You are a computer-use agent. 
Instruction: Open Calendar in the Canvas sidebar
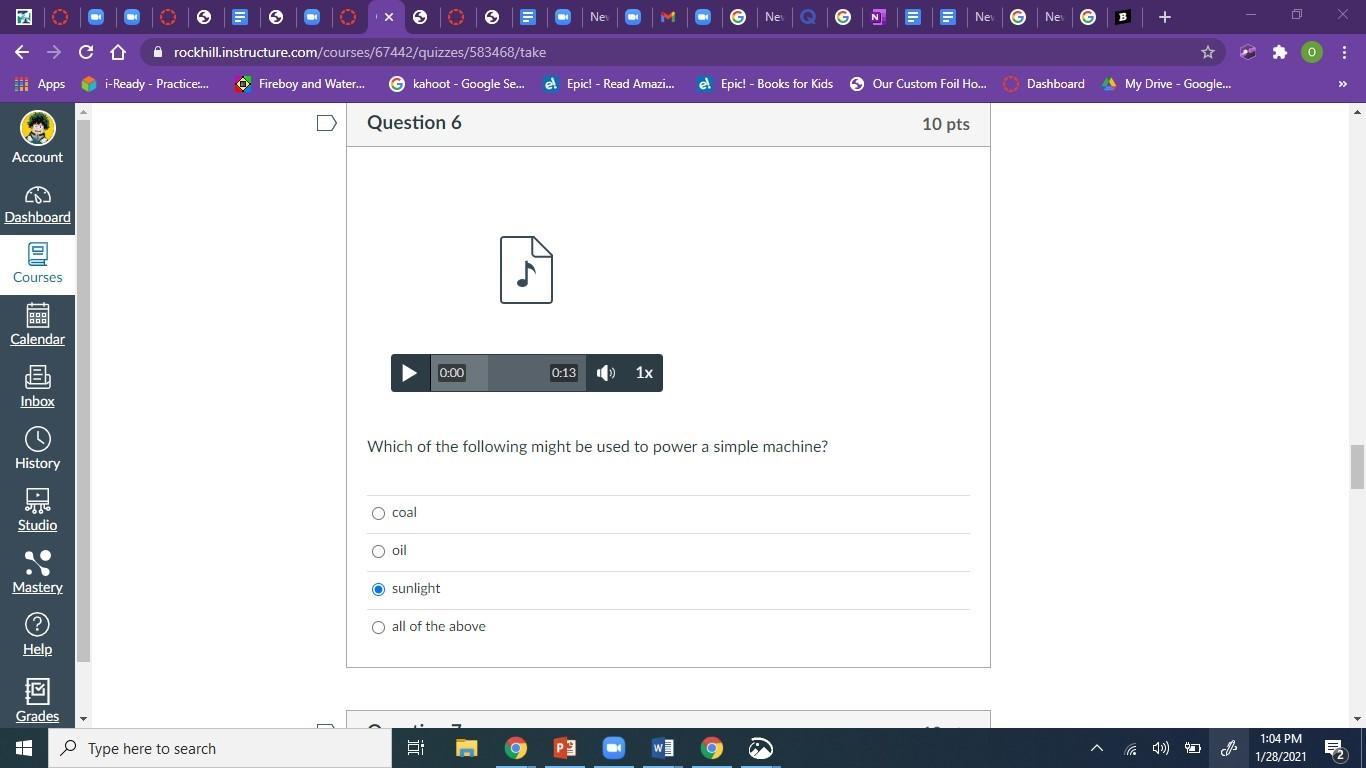(37, 325)
